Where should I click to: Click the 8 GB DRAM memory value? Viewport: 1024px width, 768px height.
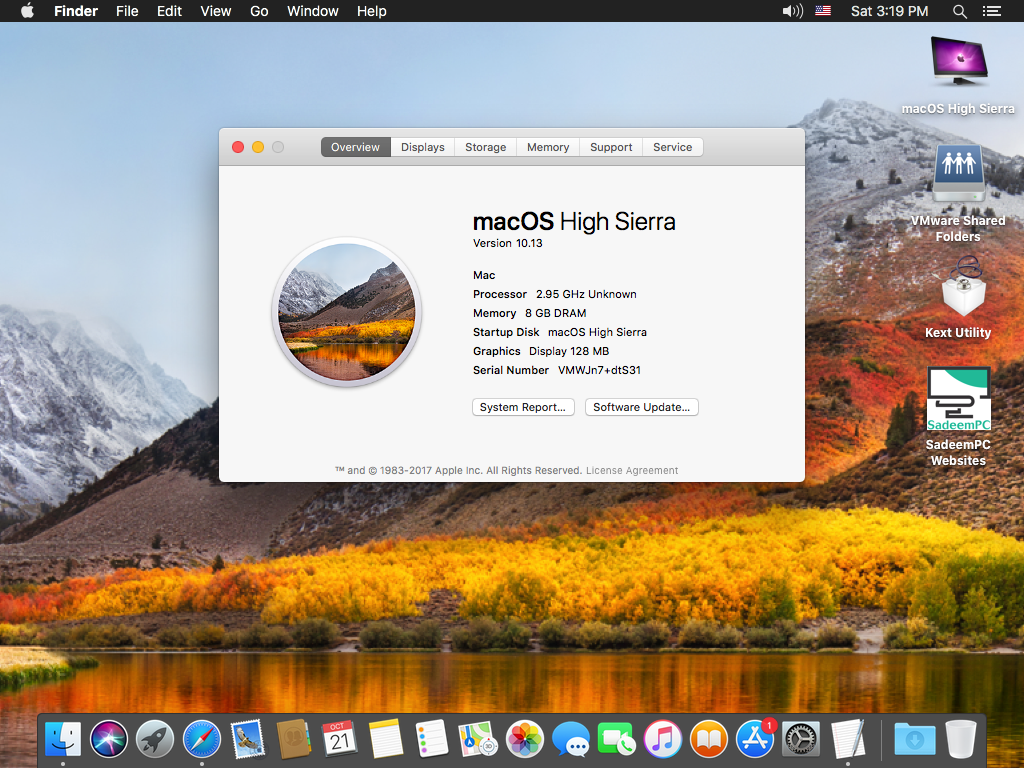coord(555,313)
